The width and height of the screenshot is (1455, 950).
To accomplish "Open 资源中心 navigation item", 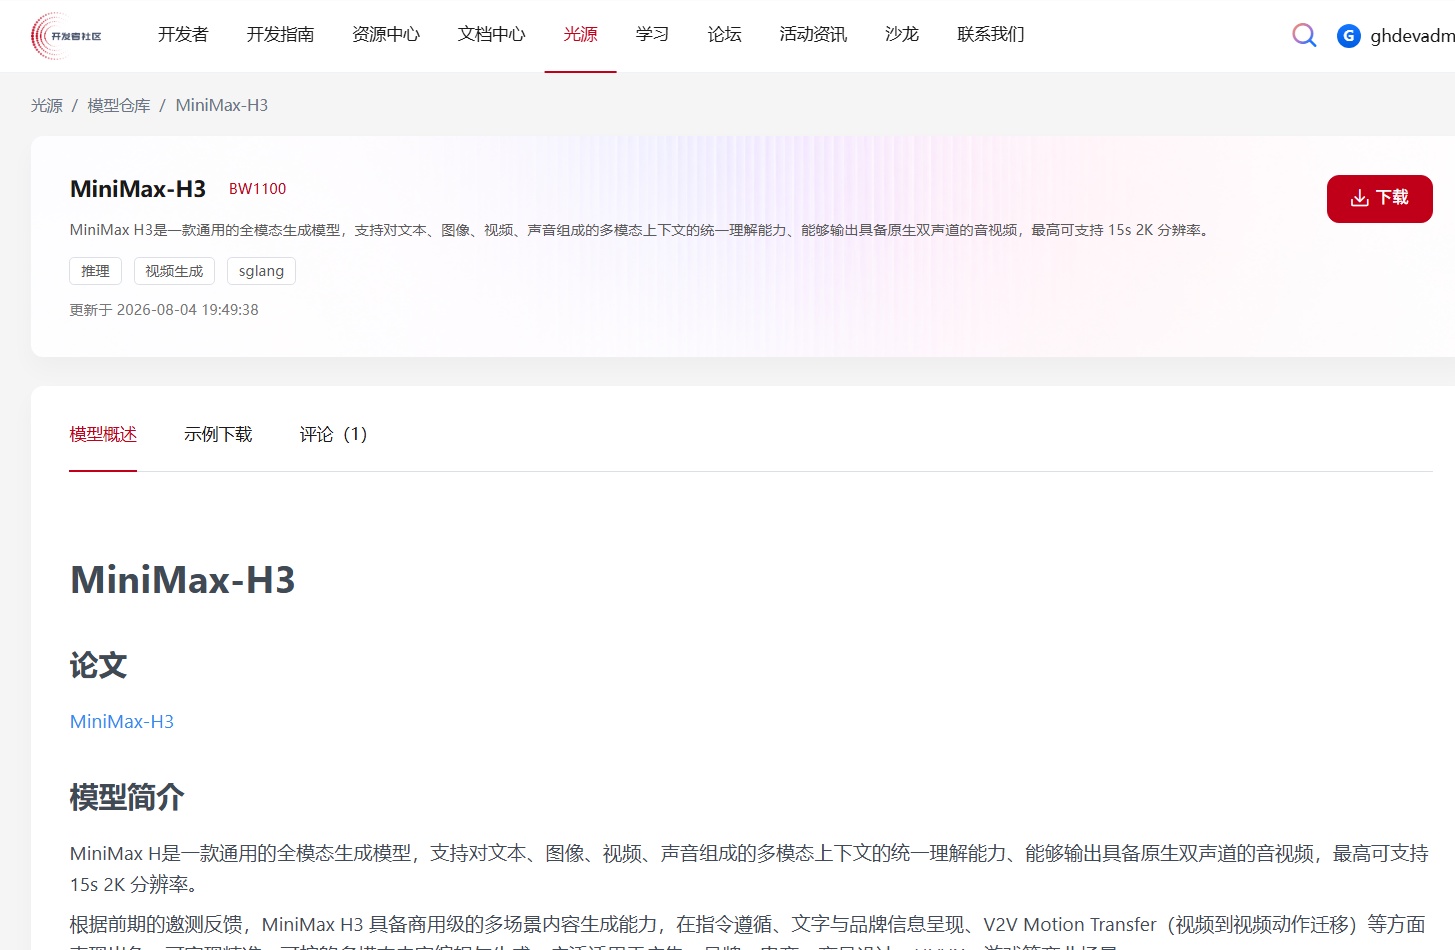I will 386,35.
